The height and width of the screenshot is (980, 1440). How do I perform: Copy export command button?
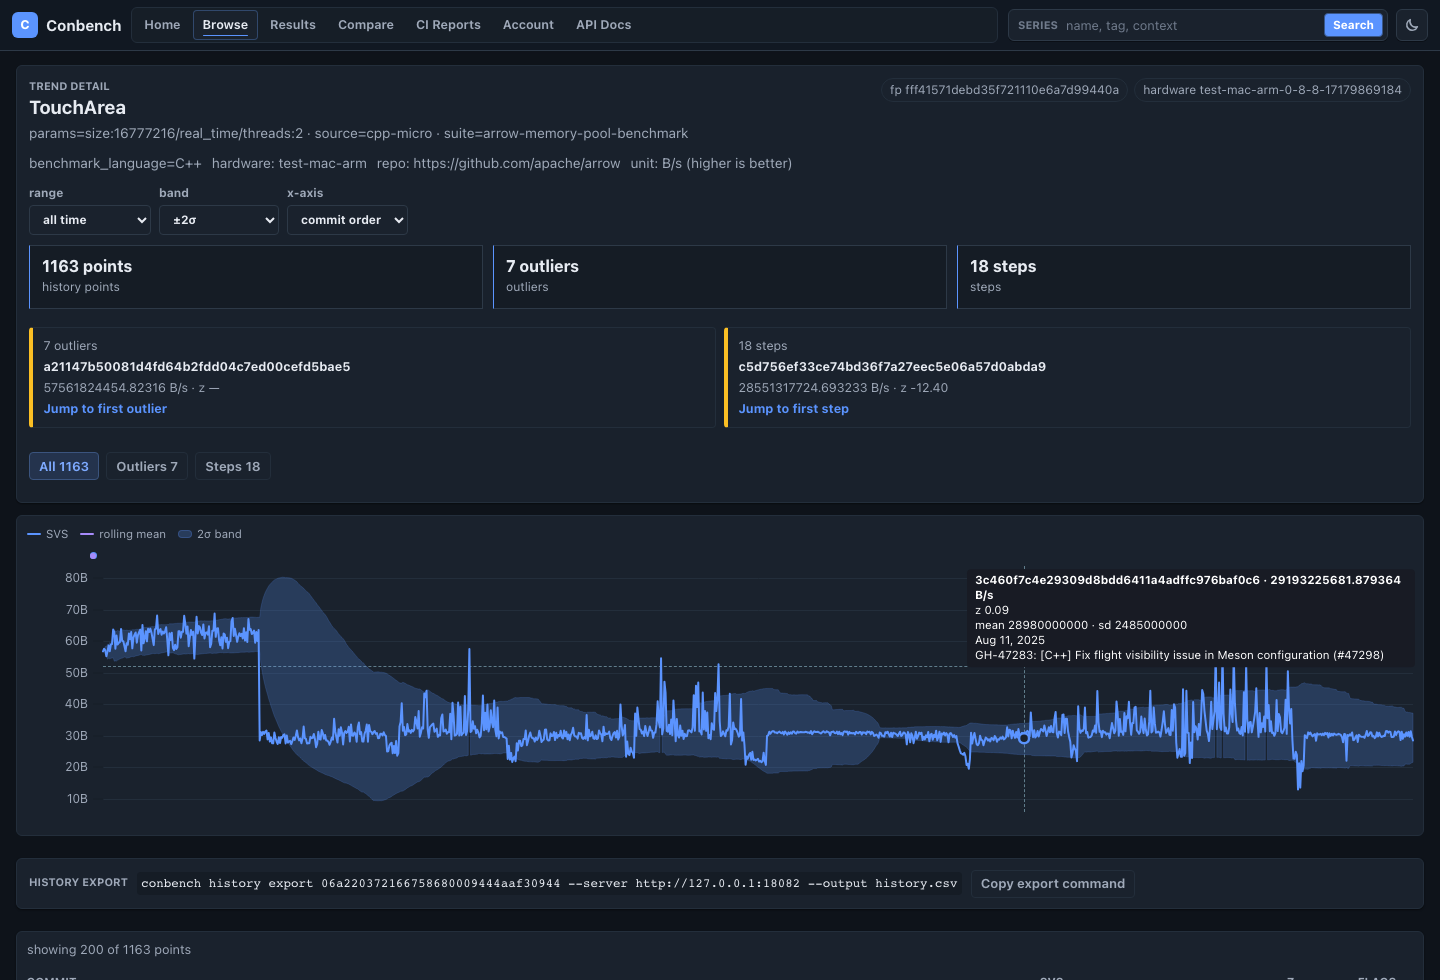(1053, 884)
